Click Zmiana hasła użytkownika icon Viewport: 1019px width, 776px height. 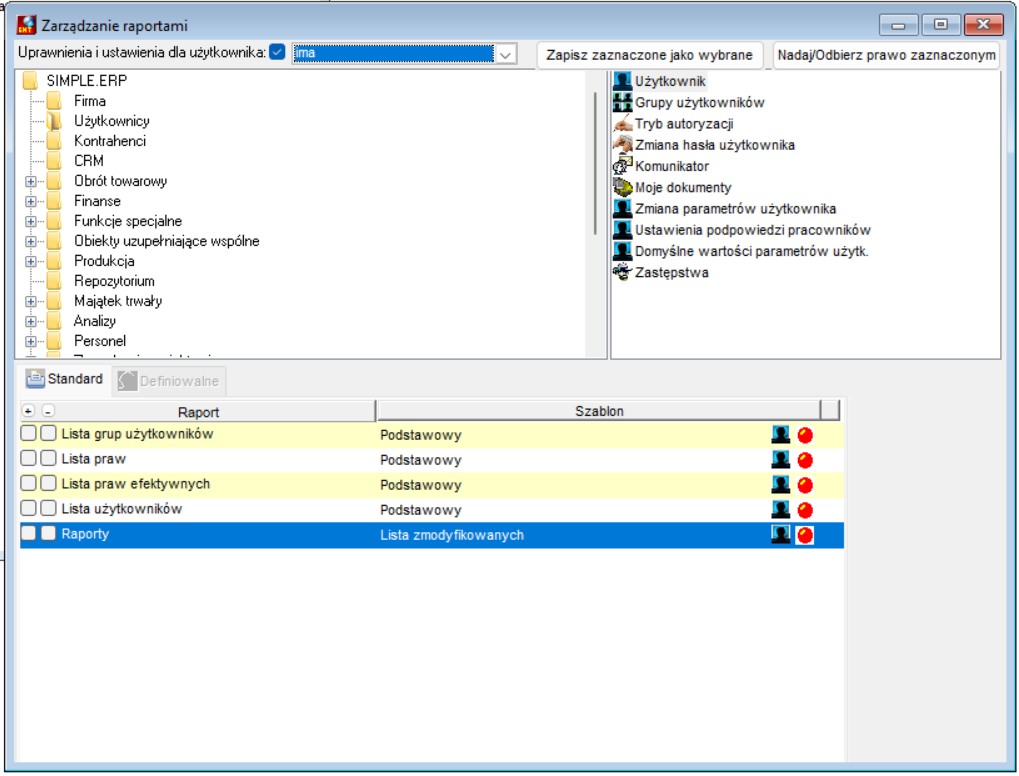622,144
